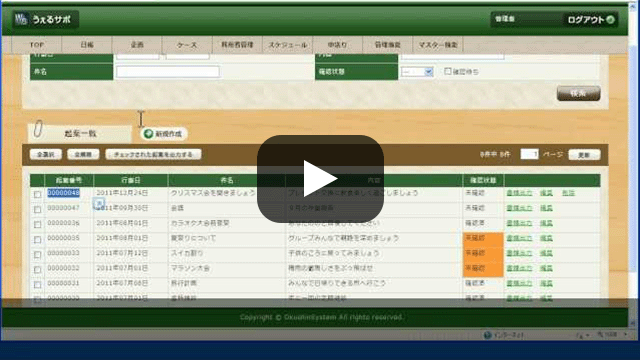The height and width of the screenshot is (360, 640).
Task: Click the 起案一覧 section heading
Action: click(80, 133)
